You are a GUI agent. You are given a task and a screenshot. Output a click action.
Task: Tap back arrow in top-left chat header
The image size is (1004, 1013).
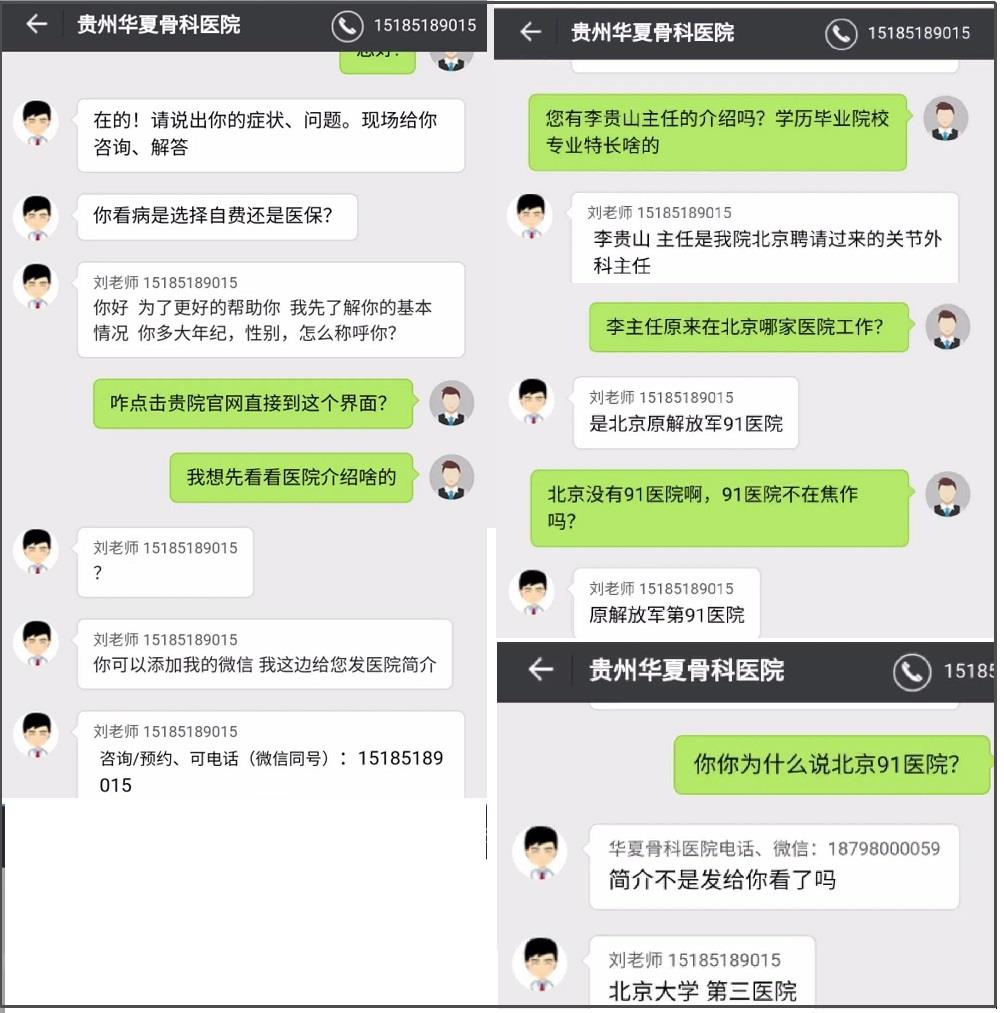click(x=37, y=25)
